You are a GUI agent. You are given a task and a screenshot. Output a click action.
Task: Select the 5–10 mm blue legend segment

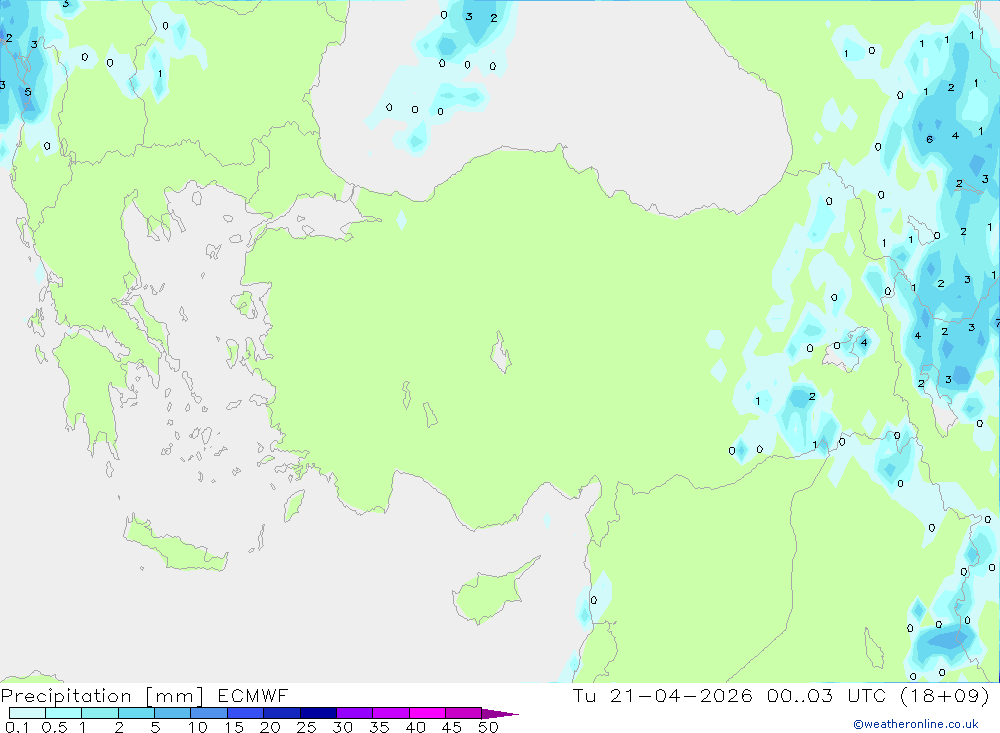tap(172, 713)
